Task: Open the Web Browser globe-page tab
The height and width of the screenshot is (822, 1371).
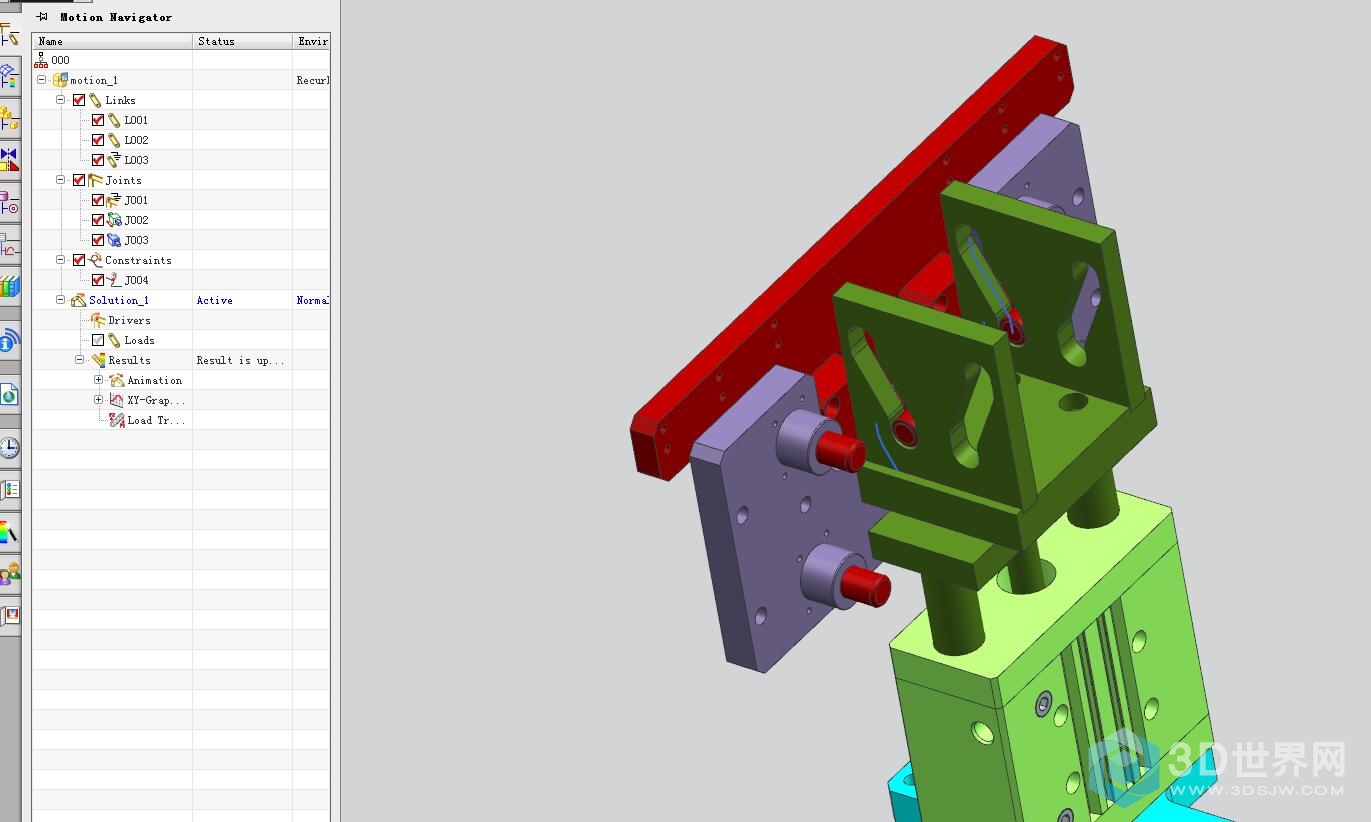Action: coord(9,396)
